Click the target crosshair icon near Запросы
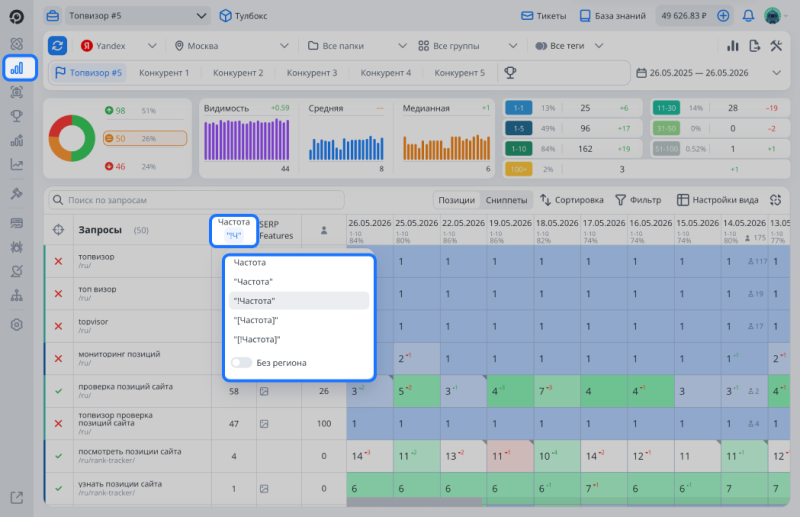 pos(59,230)
